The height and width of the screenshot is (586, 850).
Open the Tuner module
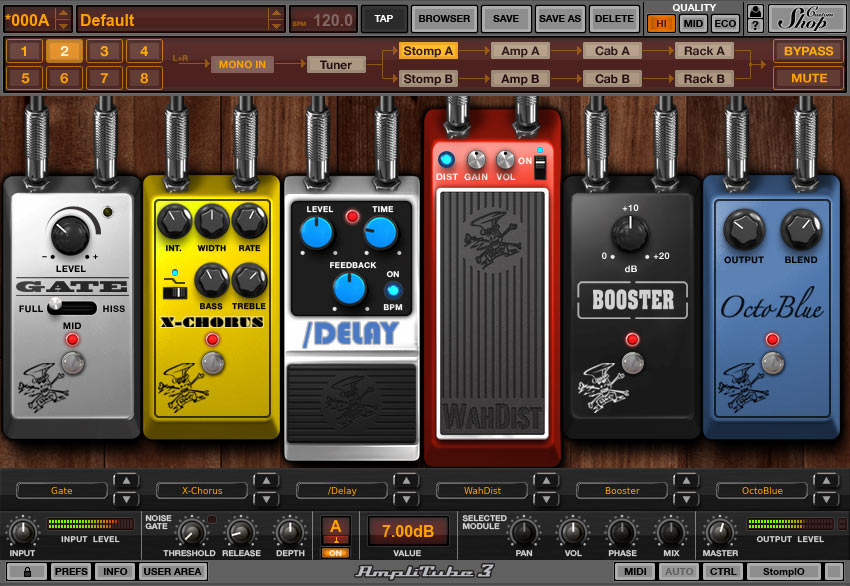coord(336,65)
